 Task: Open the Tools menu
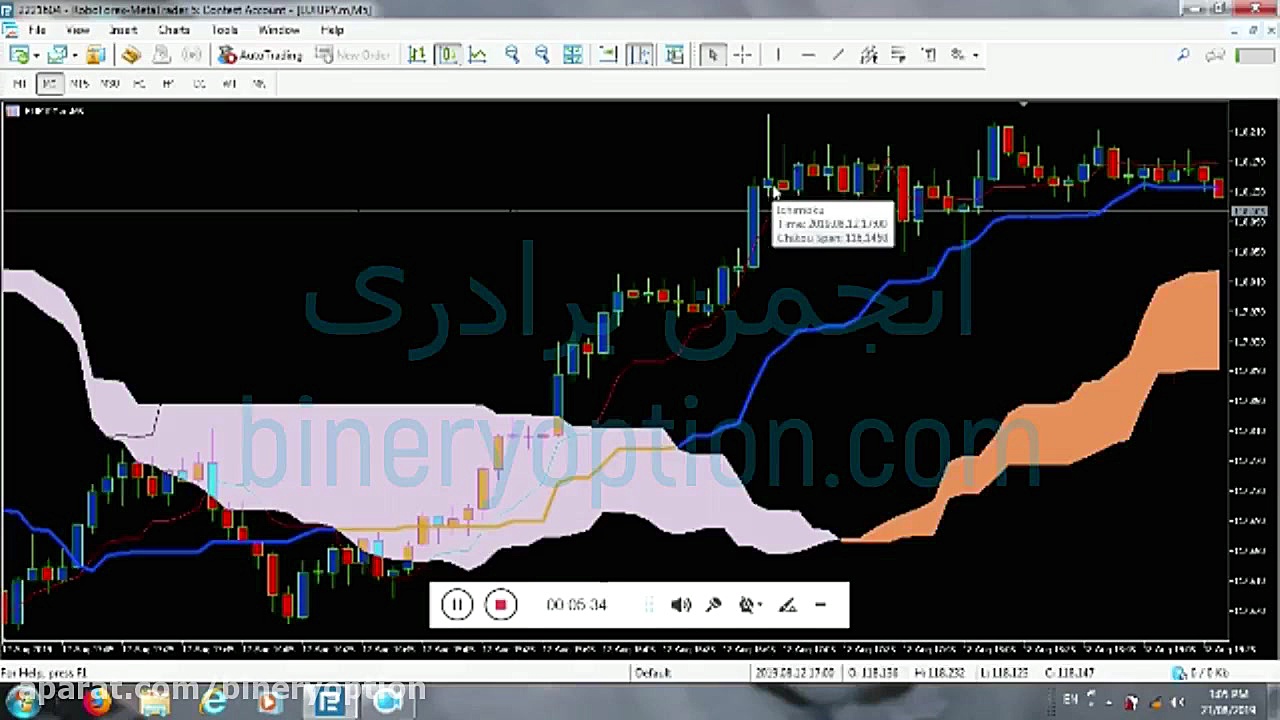click(224, 30)
